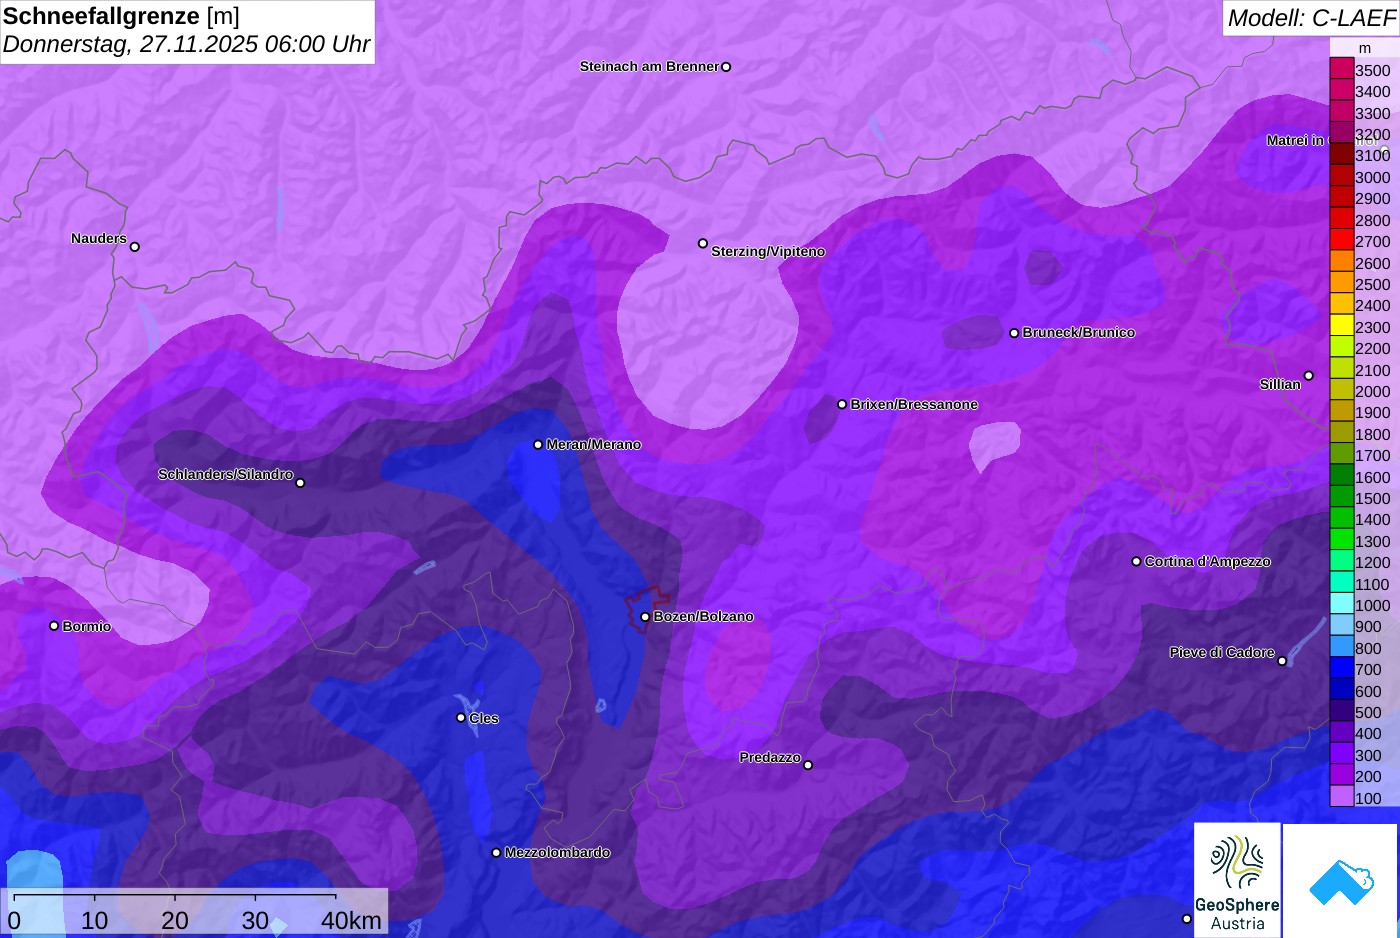Click the Bruneck/Brunico marker dot

coord(1014,333)
